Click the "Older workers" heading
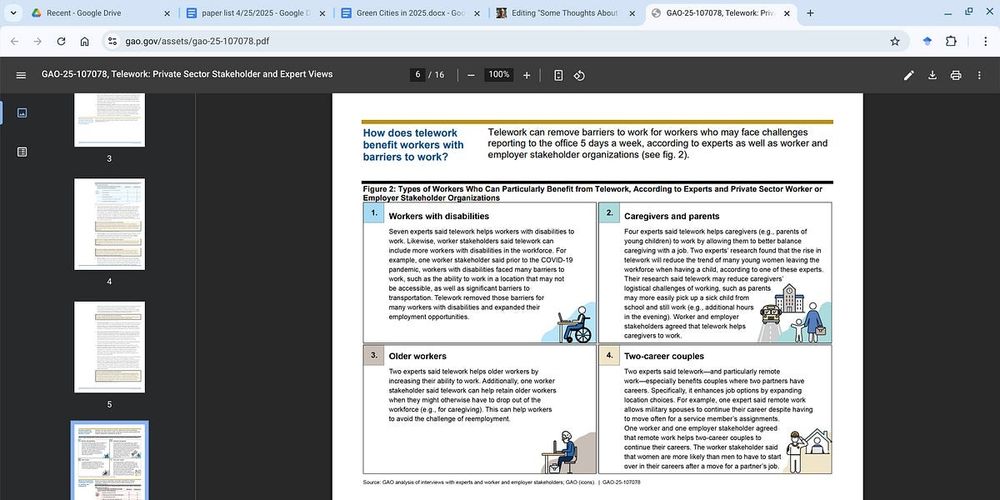Screen dimensions: 1000x500 [x=418, y=356]
